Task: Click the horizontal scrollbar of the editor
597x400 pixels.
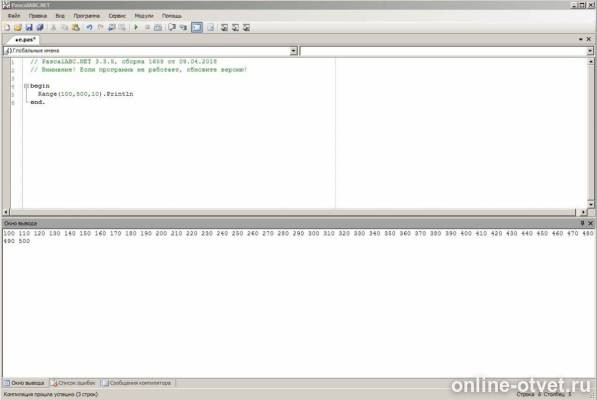Action: (292, 212)
